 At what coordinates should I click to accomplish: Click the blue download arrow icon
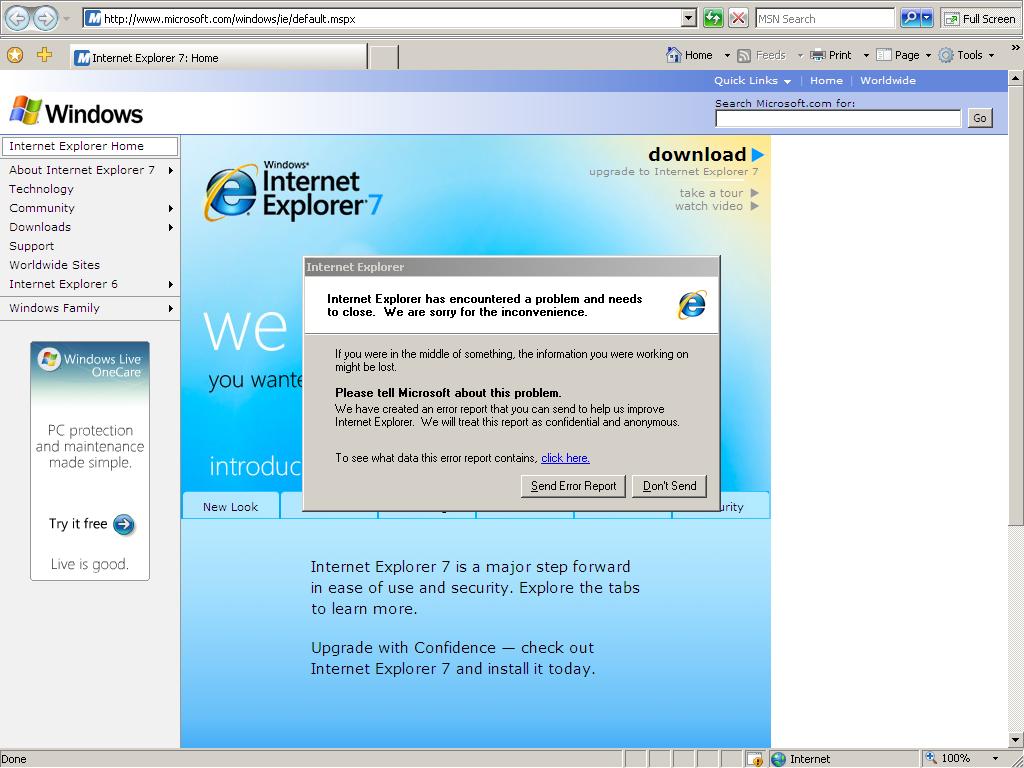758,155
